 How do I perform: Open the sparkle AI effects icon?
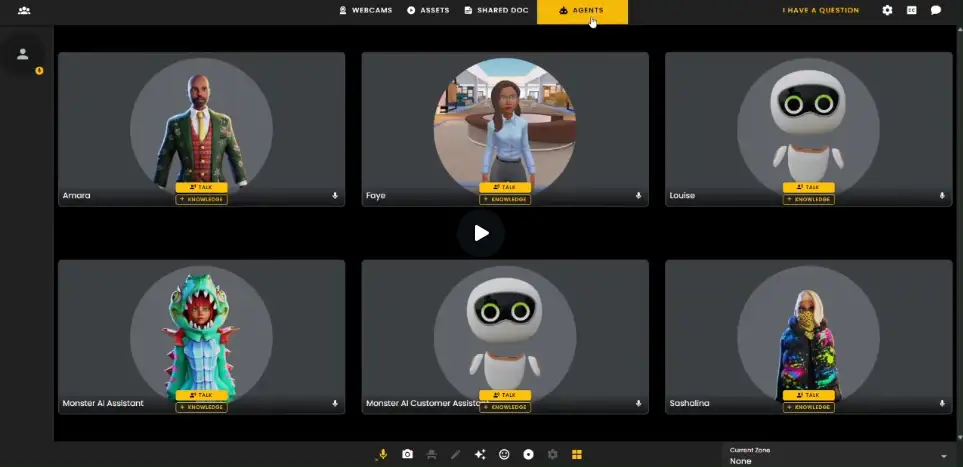tap(480, 454)
